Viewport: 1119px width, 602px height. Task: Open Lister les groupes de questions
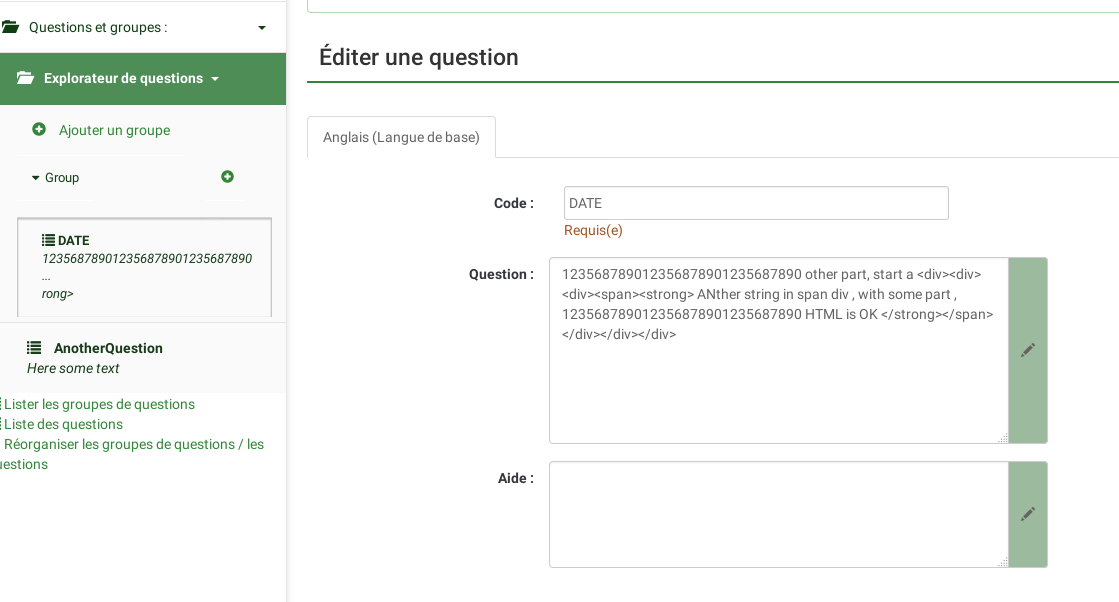pos(99,404)
